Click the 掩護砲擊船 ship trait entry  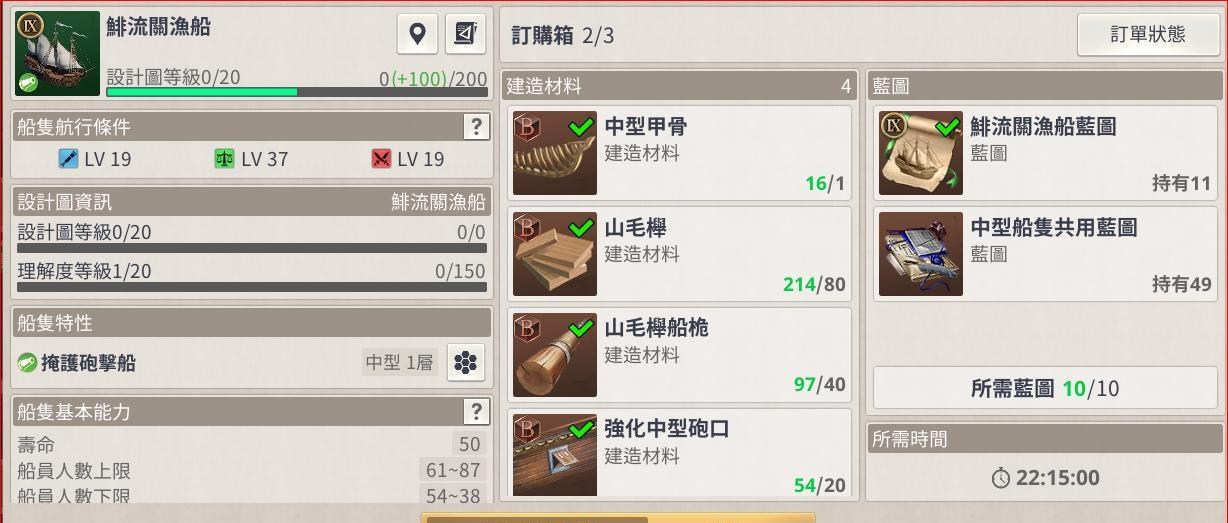88,363
